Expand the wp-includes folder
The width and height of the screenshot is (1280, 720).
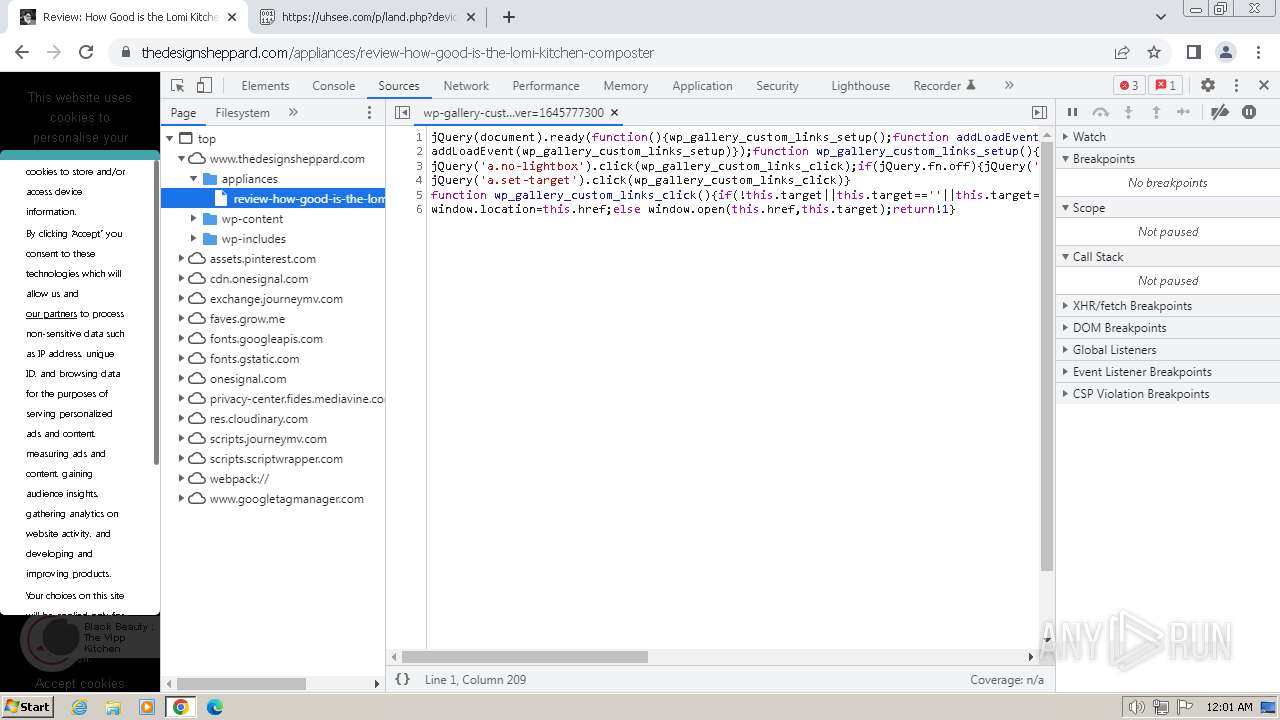pos(194,239)
